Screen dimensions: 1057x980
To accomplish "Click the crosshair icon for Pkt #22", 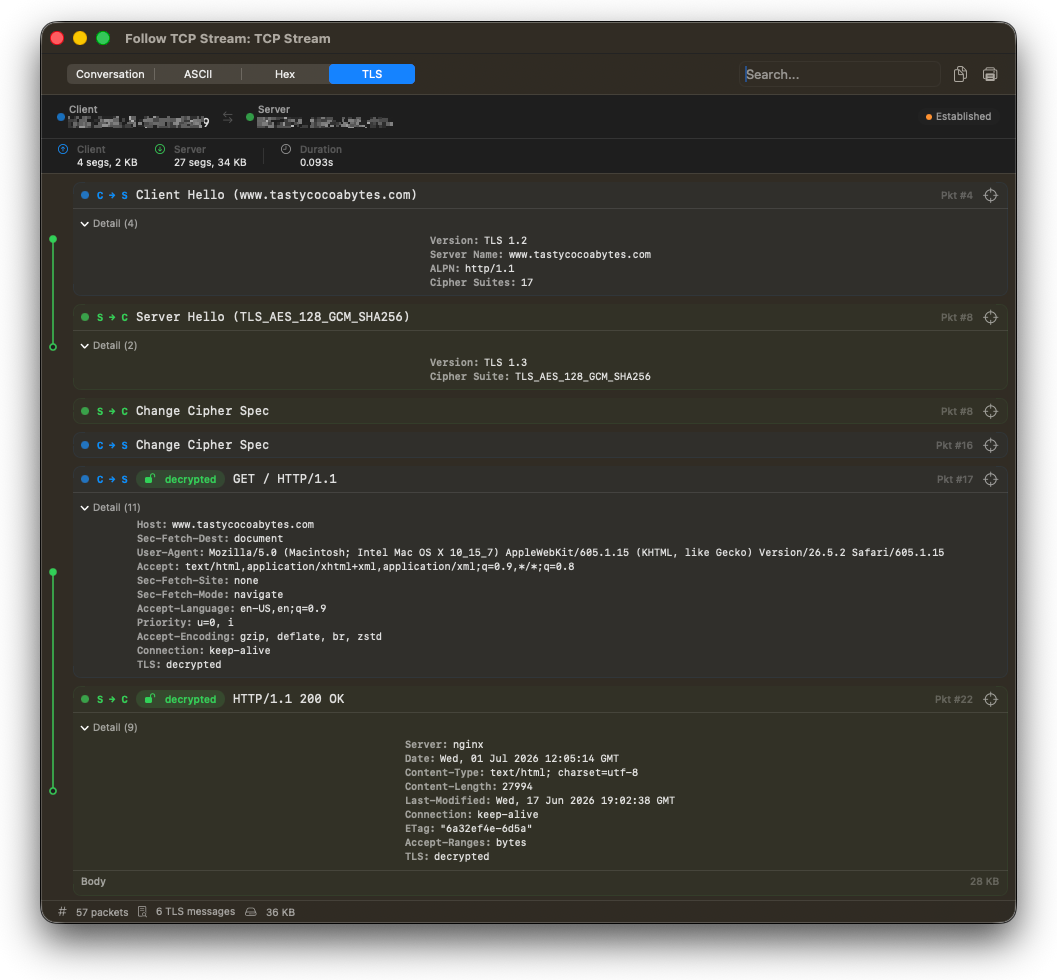I will pyautogui.click(x=990, y=700).
